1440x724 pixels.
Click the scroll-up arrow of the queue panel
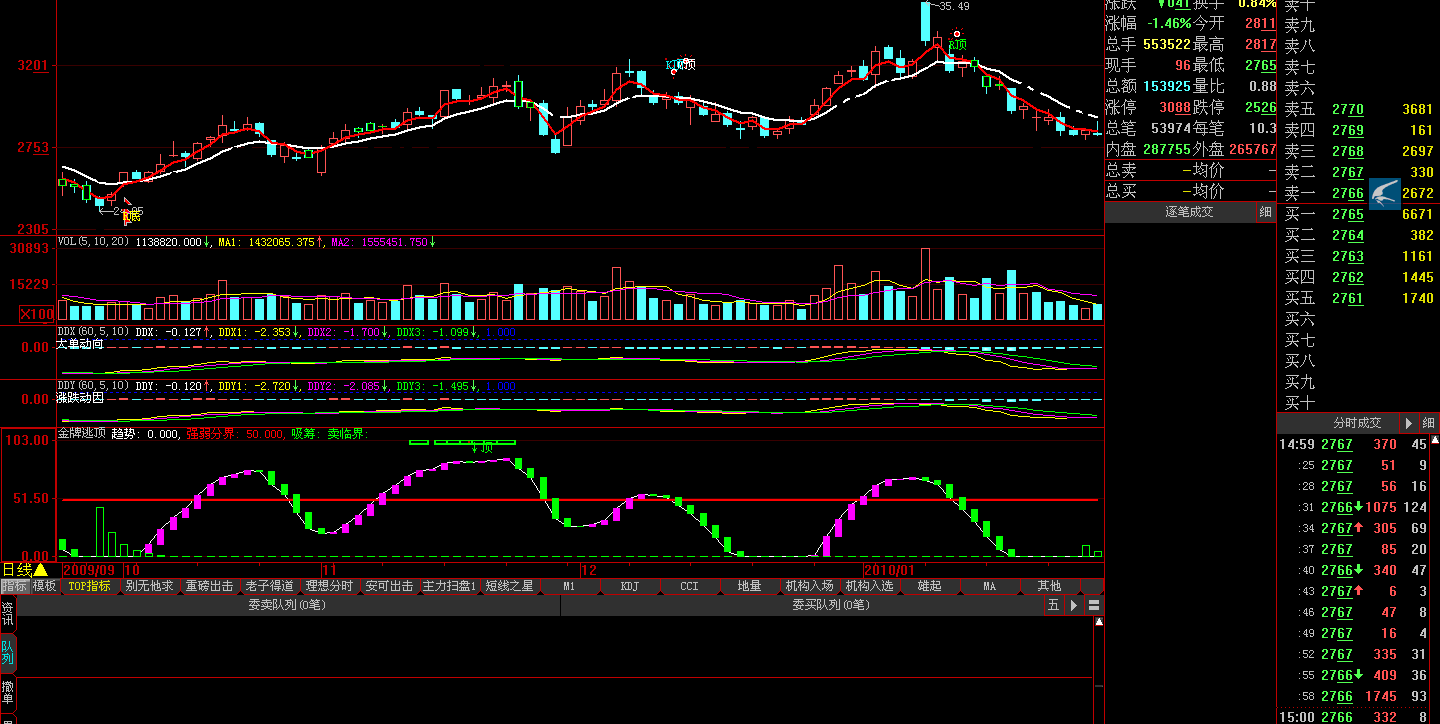tap(1100, 621)
